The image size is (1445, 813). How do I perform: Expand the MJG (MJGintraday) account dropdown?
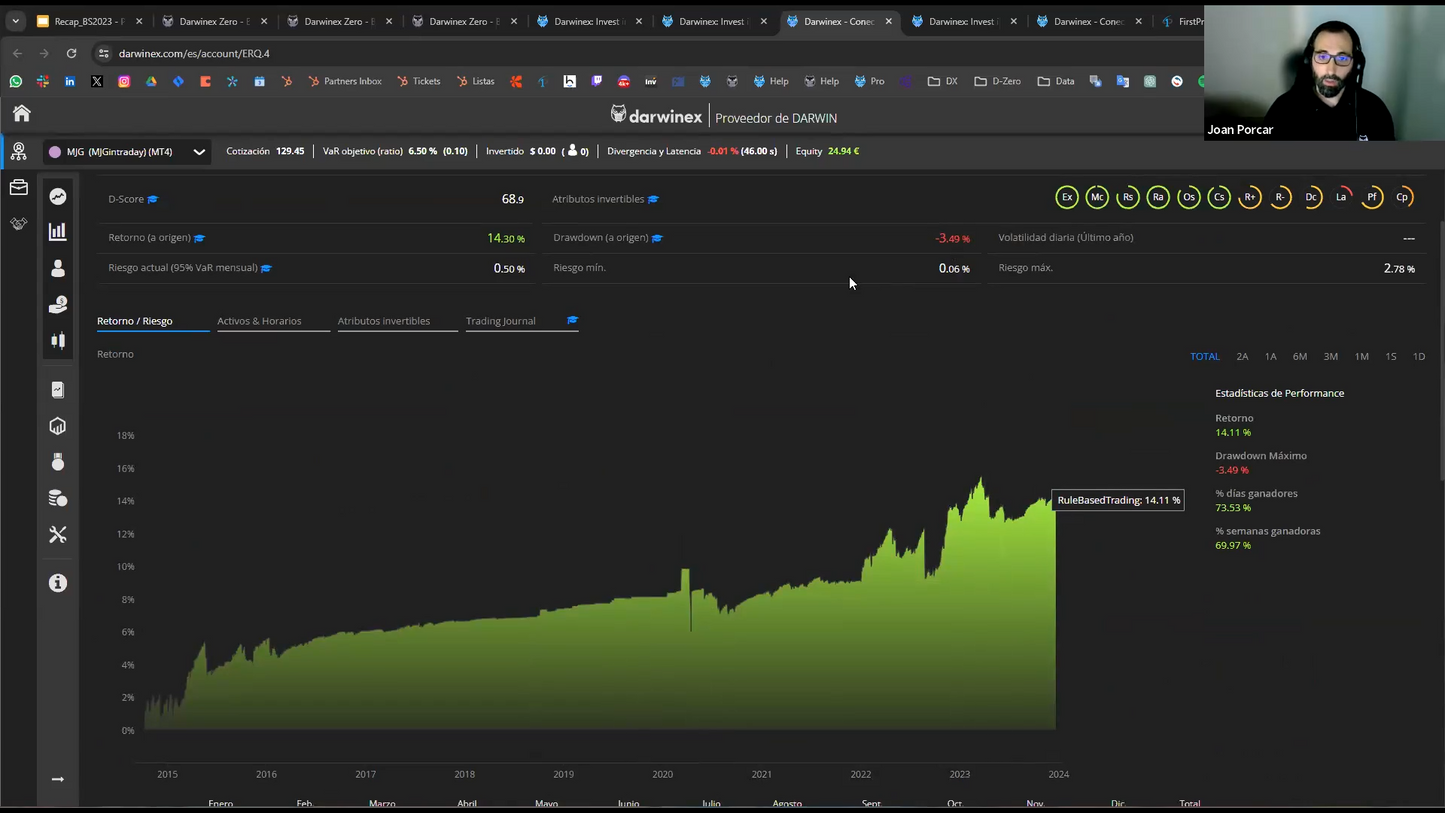(199, 152)
